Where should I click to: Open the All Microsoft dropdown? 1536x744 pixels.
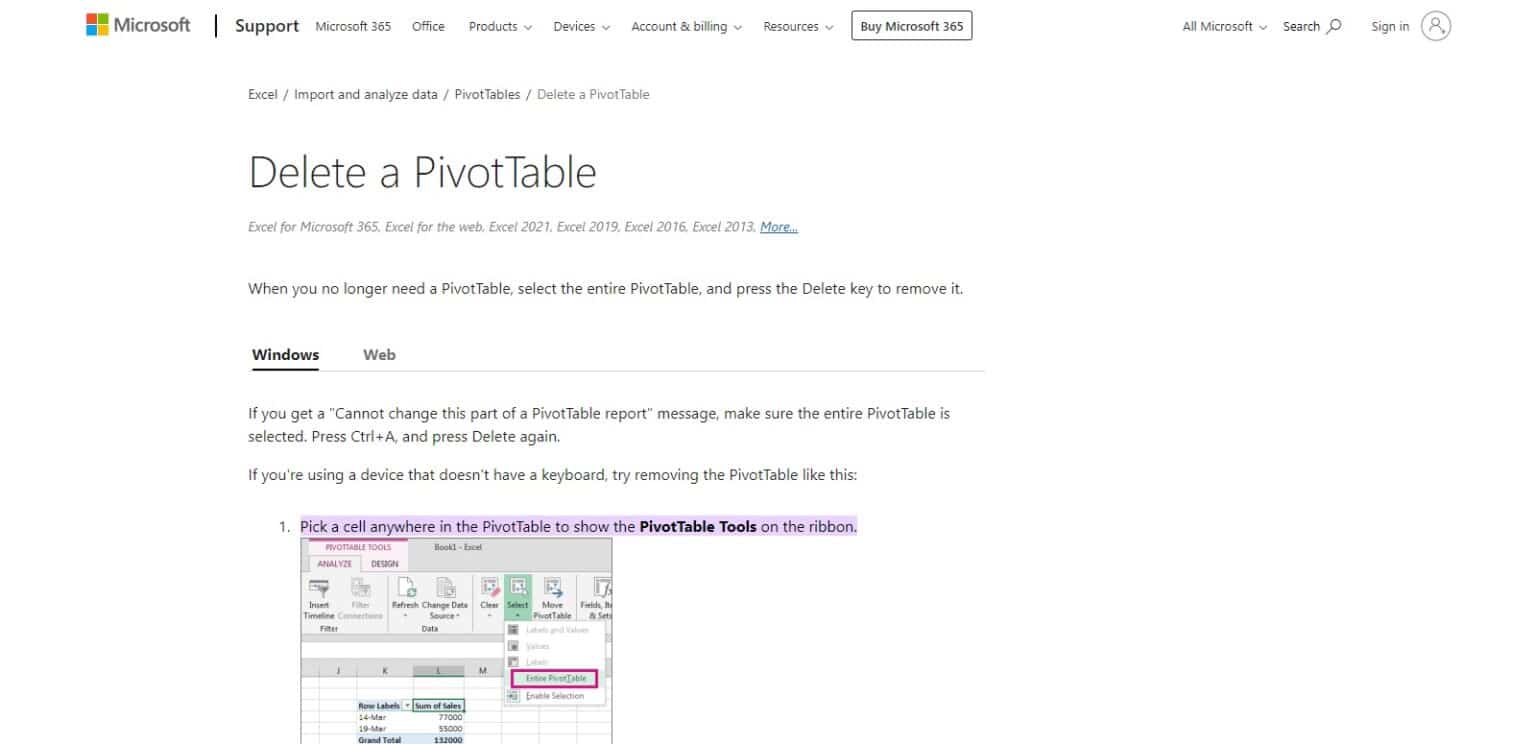[x=1224, y=27]
